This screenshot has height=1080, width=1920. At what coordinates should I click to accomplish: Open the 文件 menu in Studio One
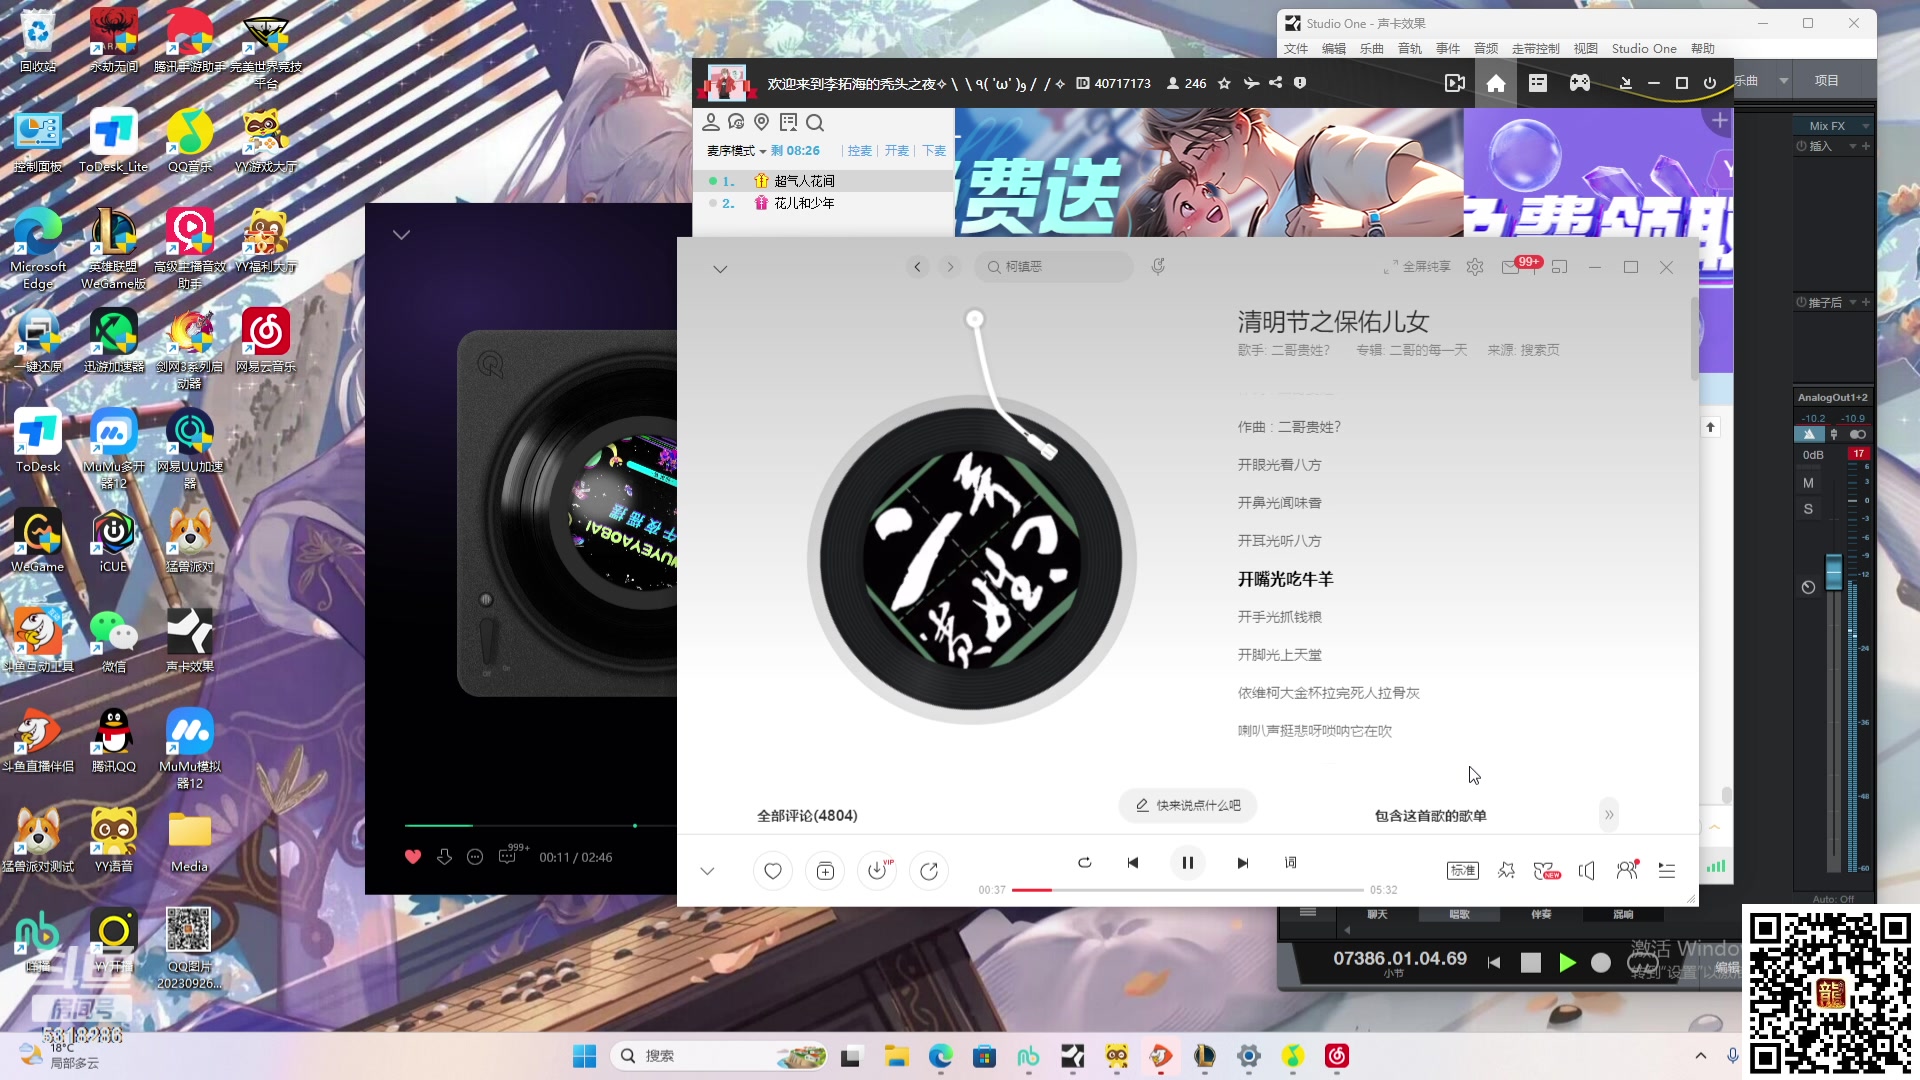point(1296,48)
